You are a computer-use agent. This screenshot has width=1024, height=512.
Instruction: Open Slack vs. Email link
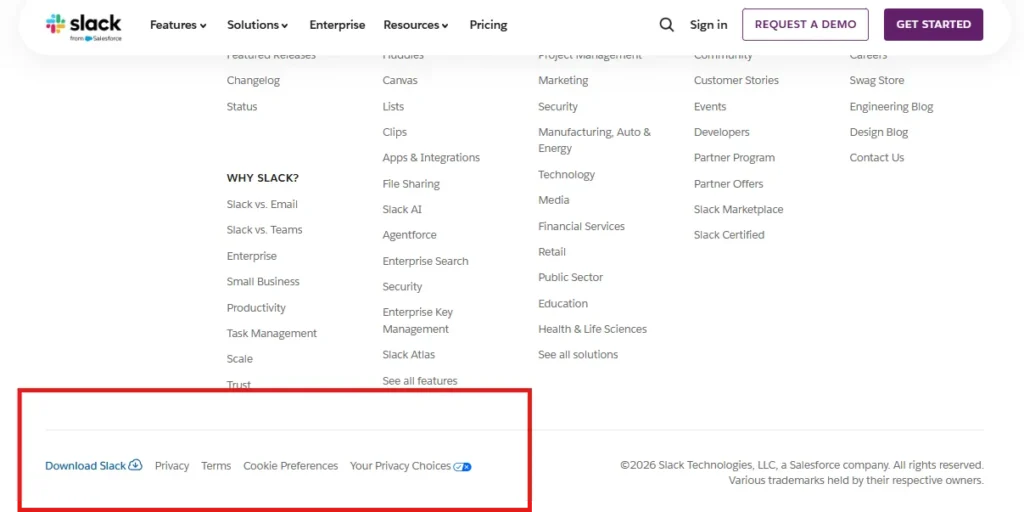(262, 204)
